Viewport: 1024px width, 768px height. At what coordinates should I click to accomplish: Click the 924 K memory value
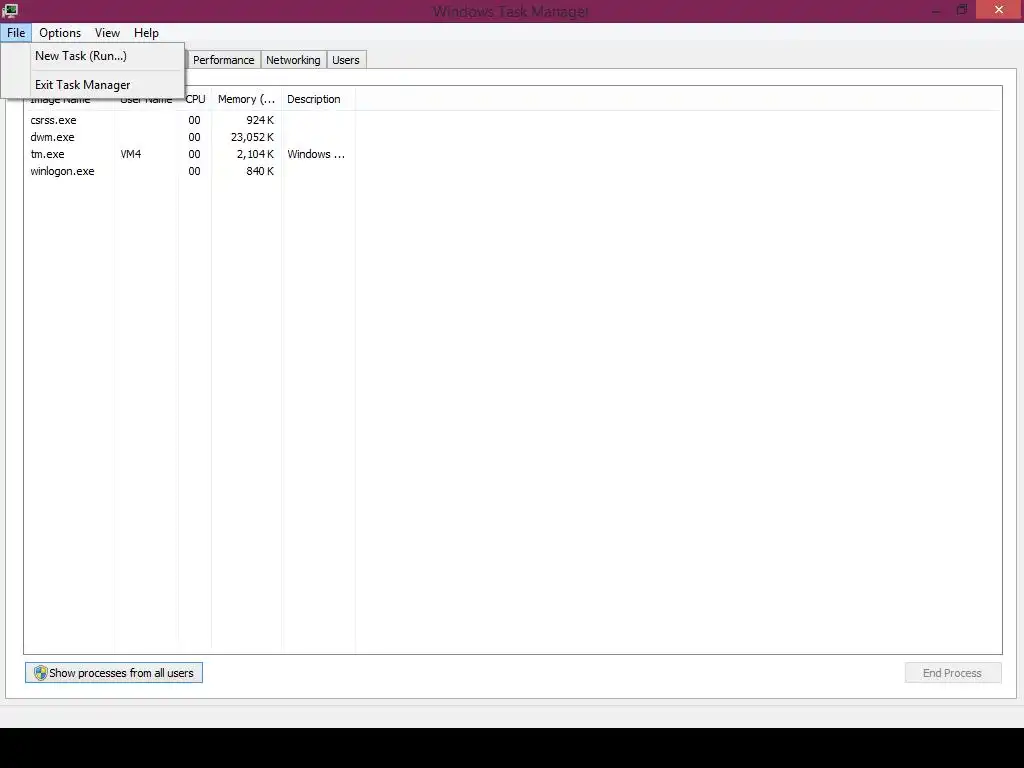click(x=260, y=120)
